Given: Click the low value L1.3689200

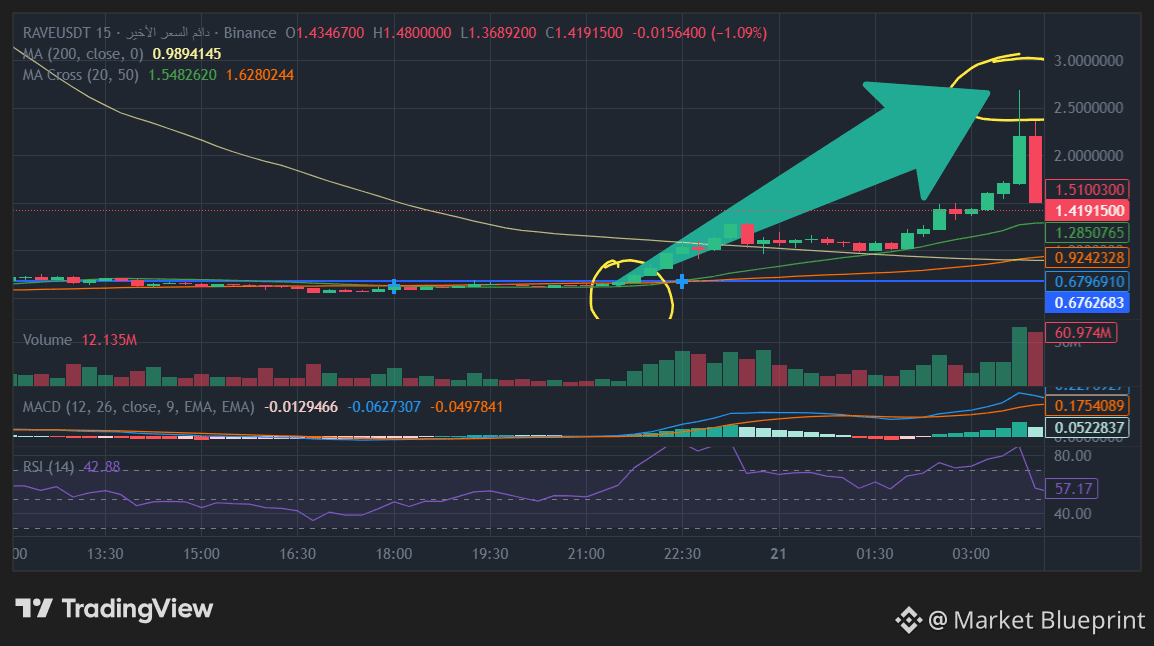Looking at the screenshot, I should (498, 33).
